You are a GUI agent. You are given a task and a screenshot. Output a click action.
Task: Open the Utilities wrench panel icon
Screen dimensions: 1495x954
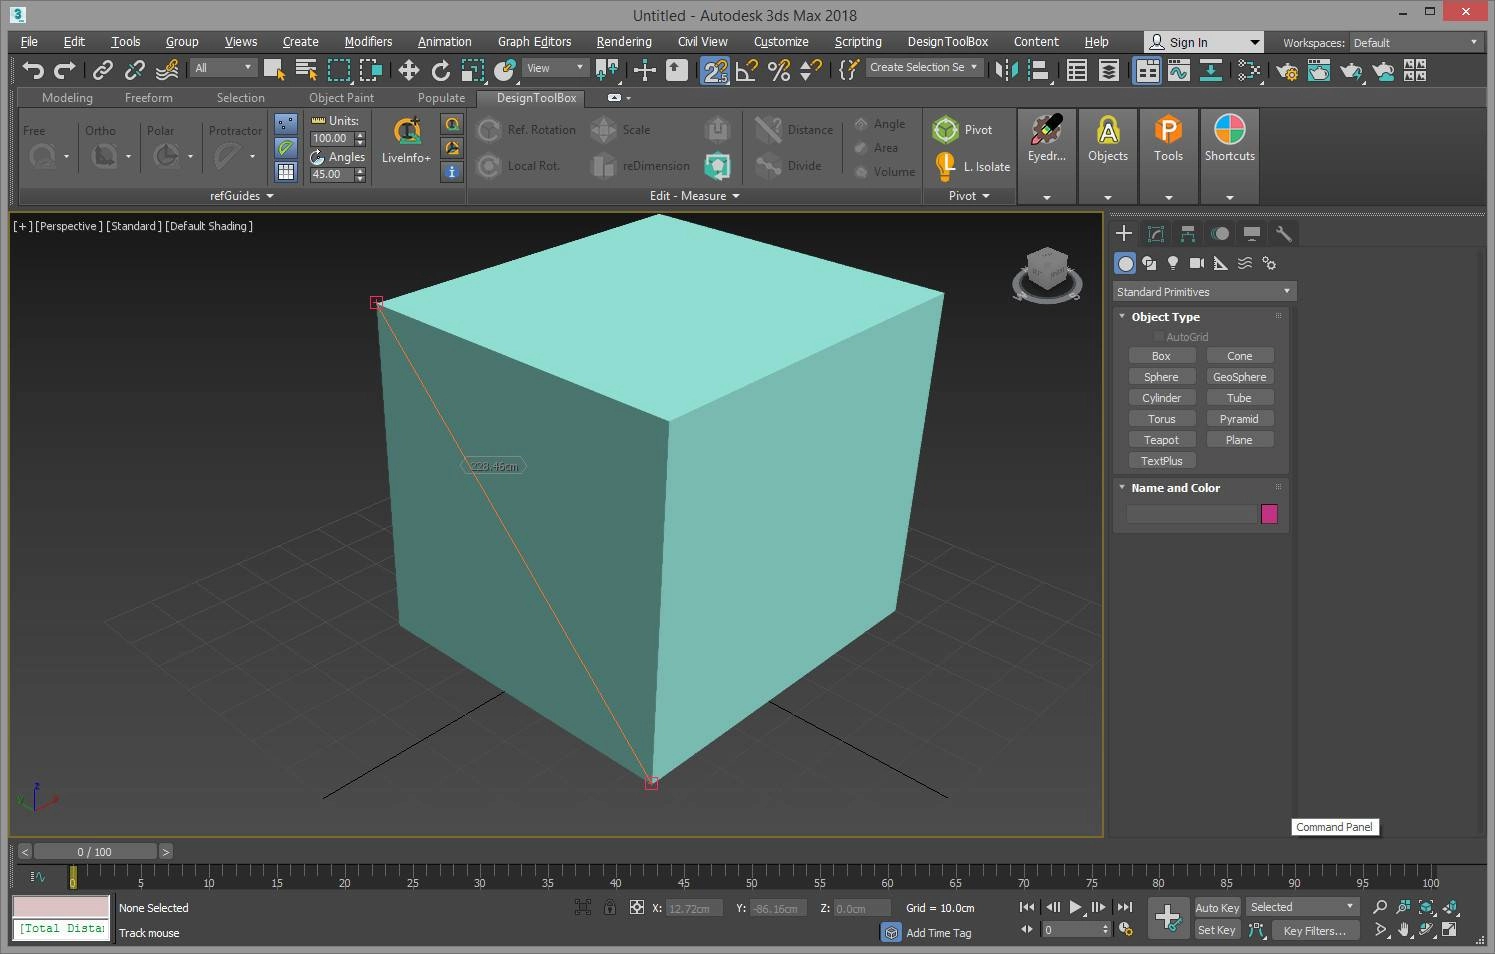(x=1284, y=234)
